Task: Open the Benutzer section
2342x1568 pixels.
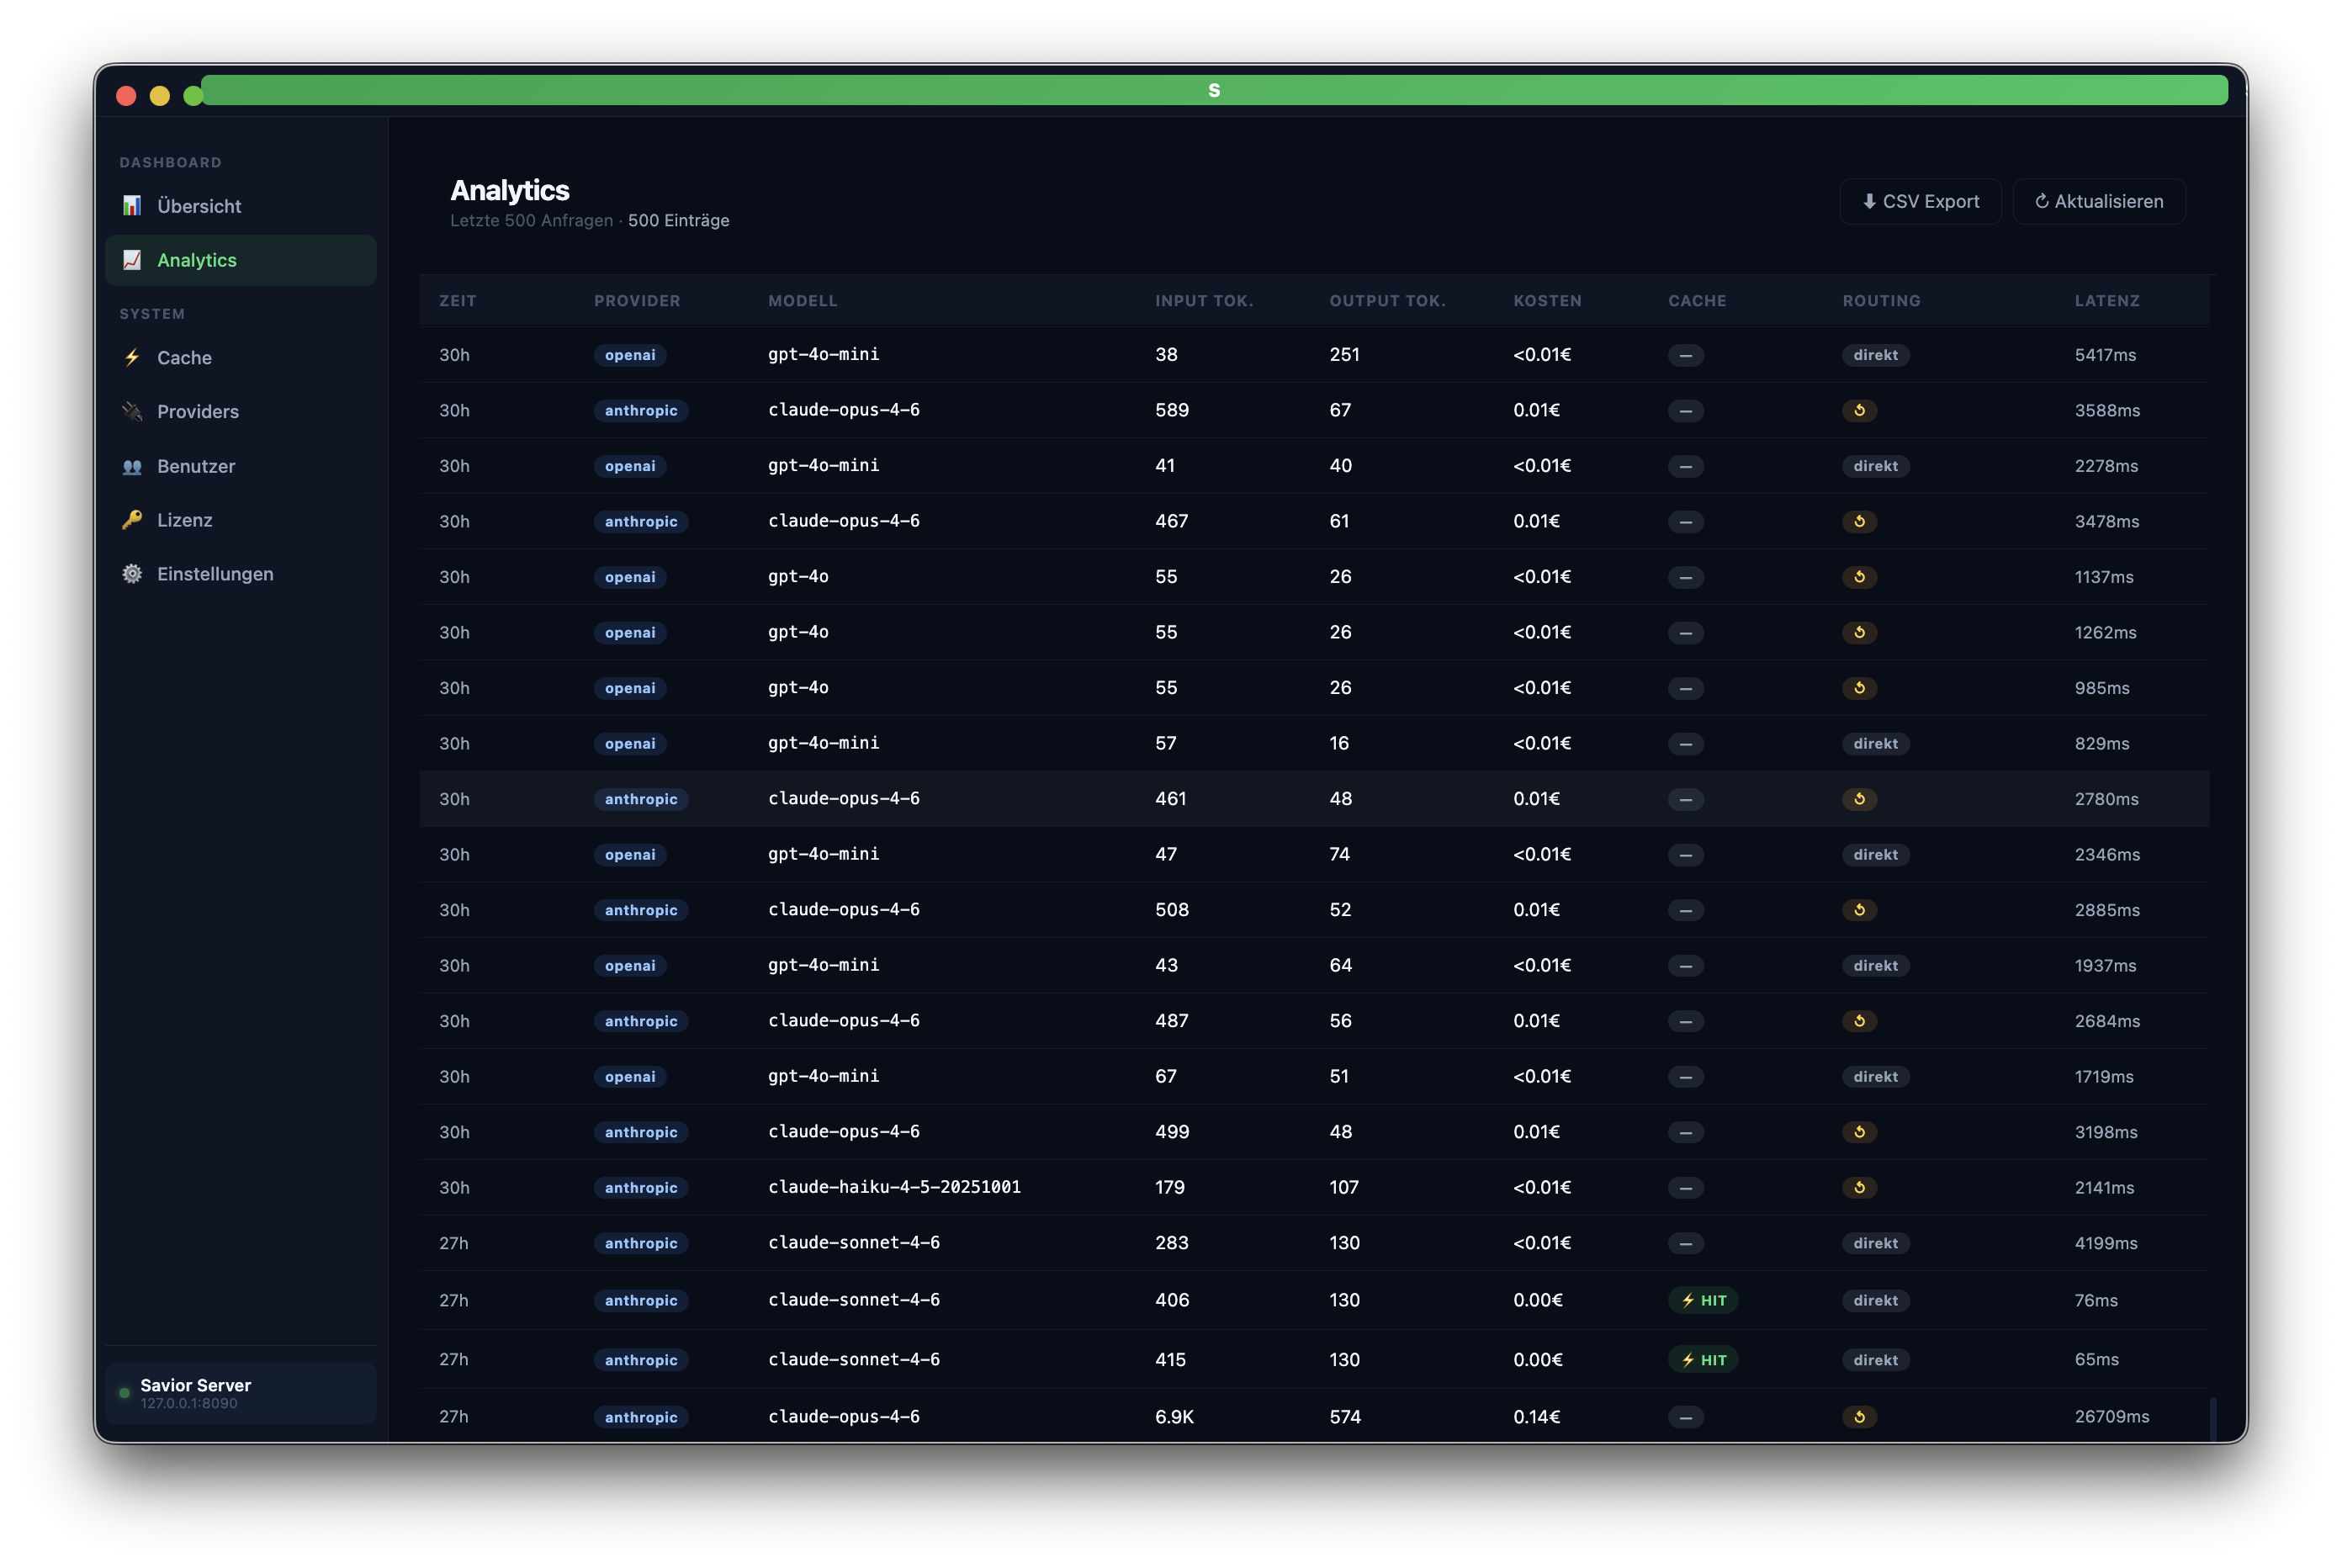Action: click(x=196, y=466)
